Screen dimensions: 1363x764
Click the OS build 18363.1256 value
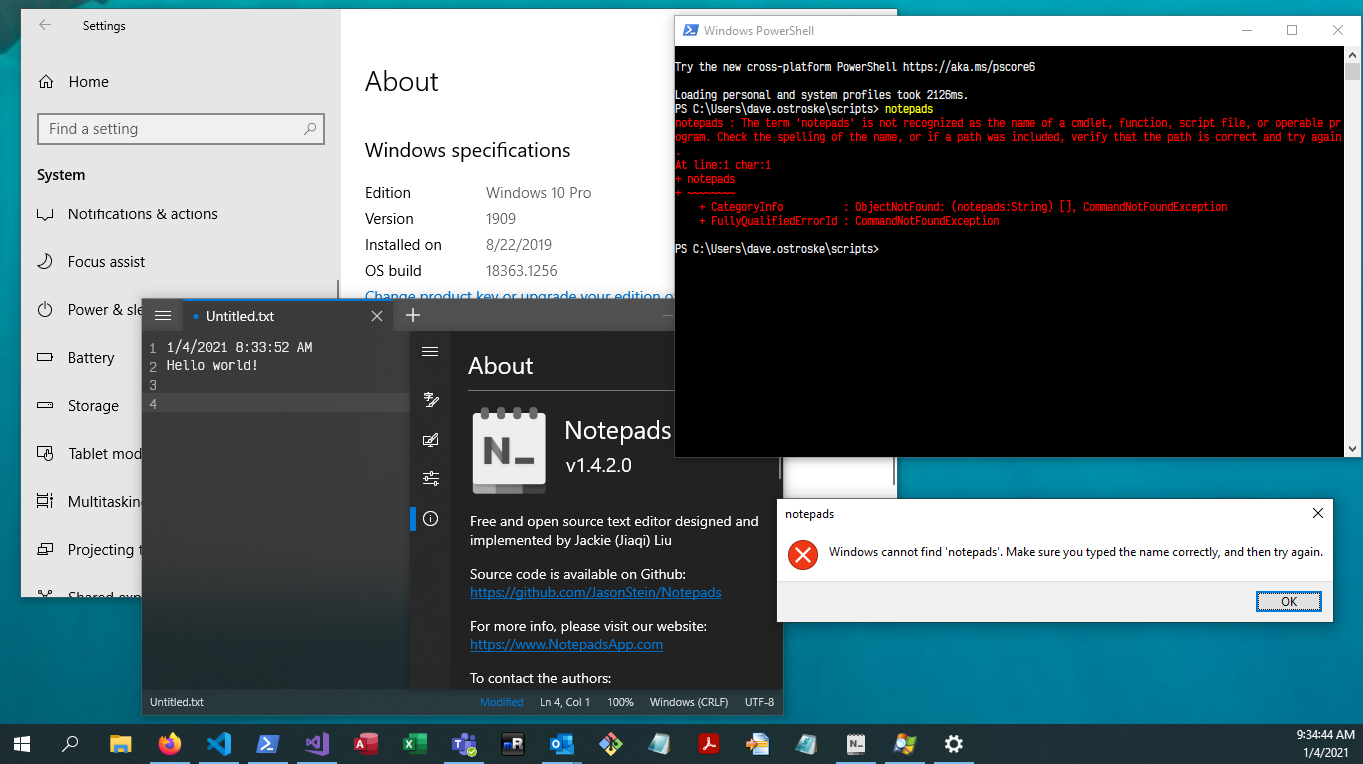coord(522,271)
